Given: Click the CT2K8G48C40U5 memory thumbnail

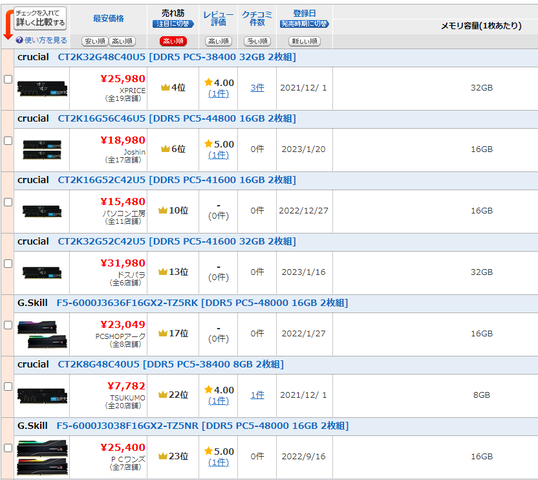Looking at the screenshot, I should (x=42, y=395).
